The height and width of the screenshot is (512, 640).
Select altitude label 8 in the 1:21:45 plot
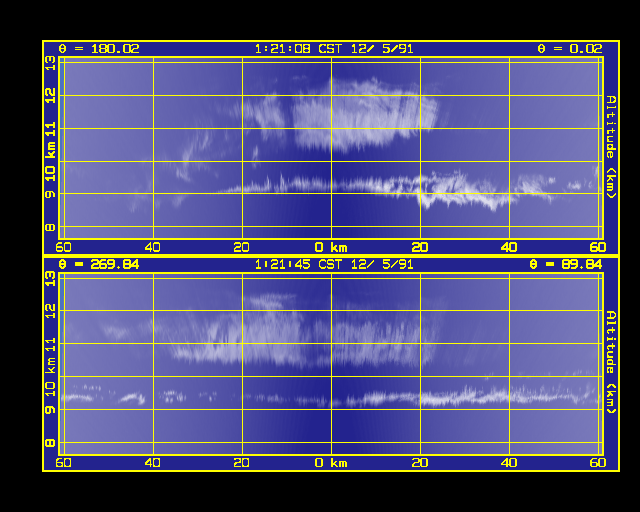[50, 443]
